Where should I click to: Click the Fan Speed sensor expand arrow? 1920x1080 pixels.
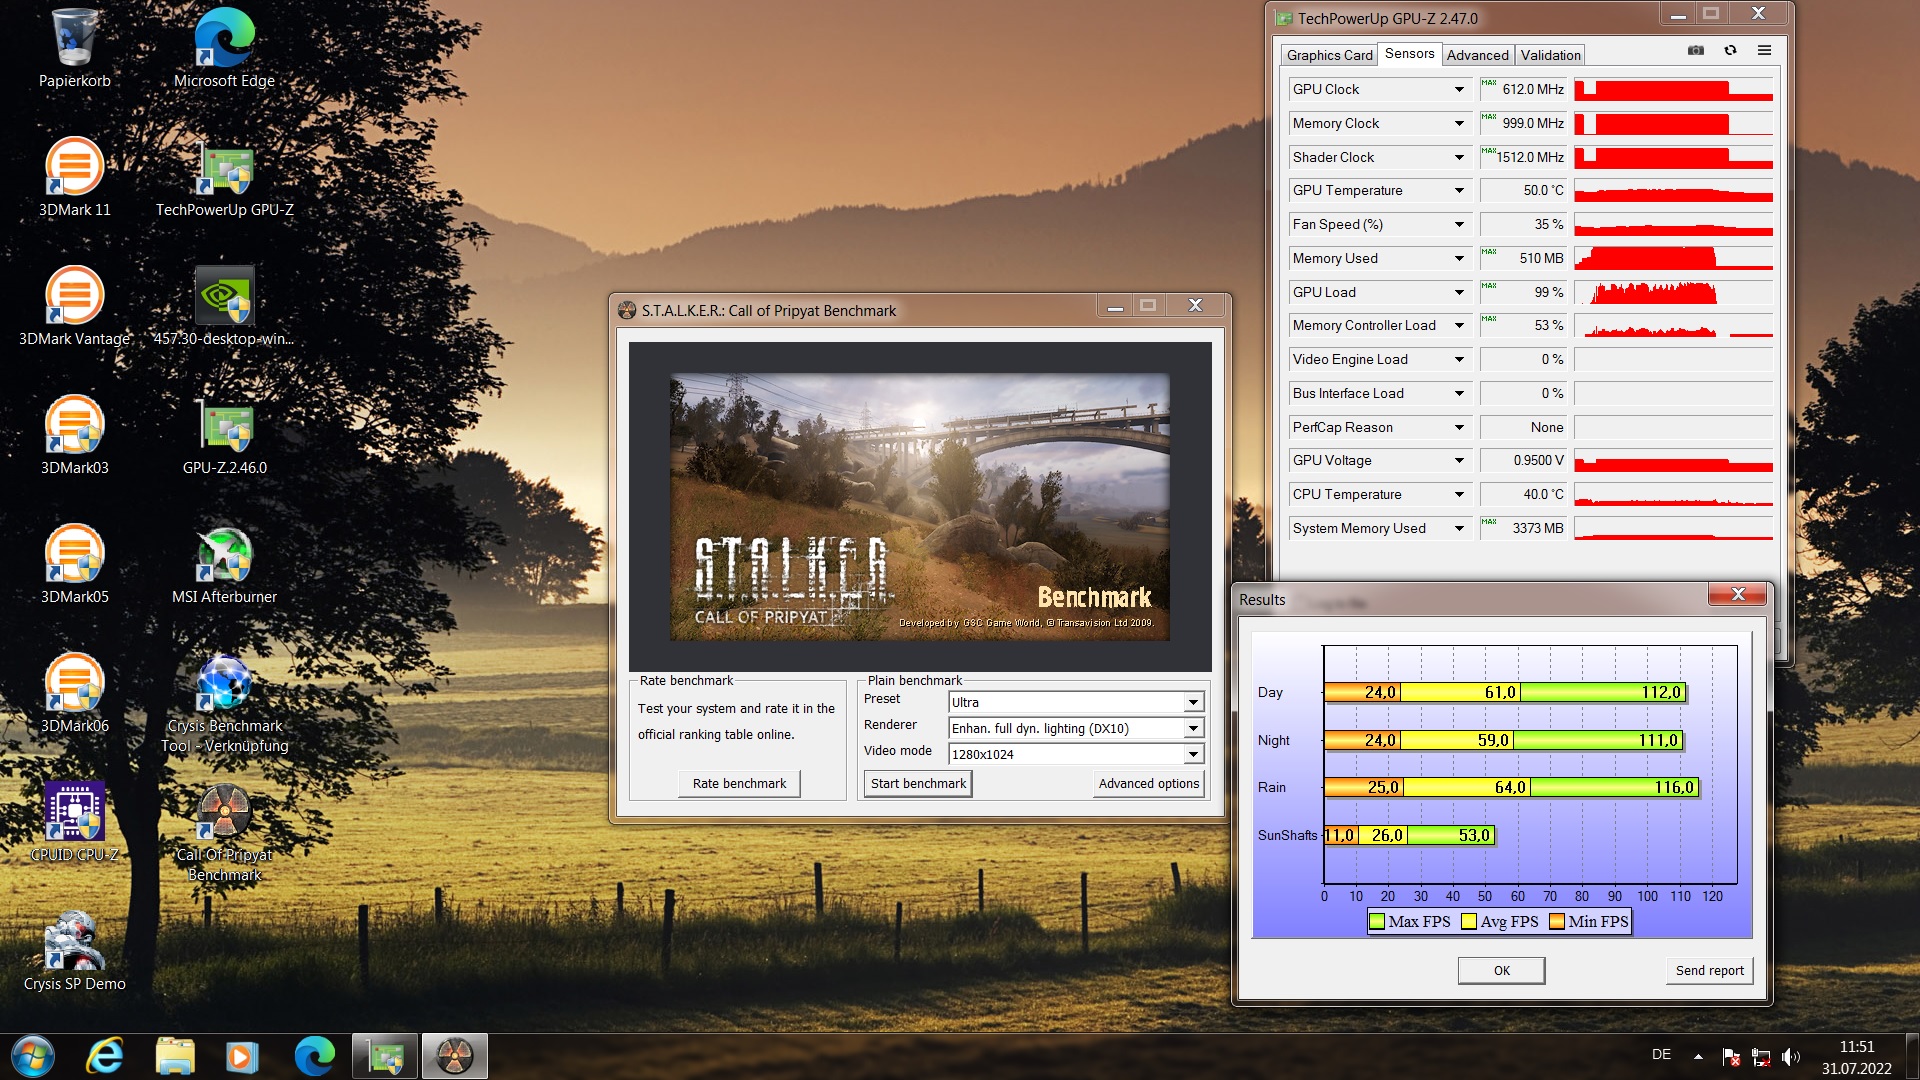click(x=1458, y=224)
